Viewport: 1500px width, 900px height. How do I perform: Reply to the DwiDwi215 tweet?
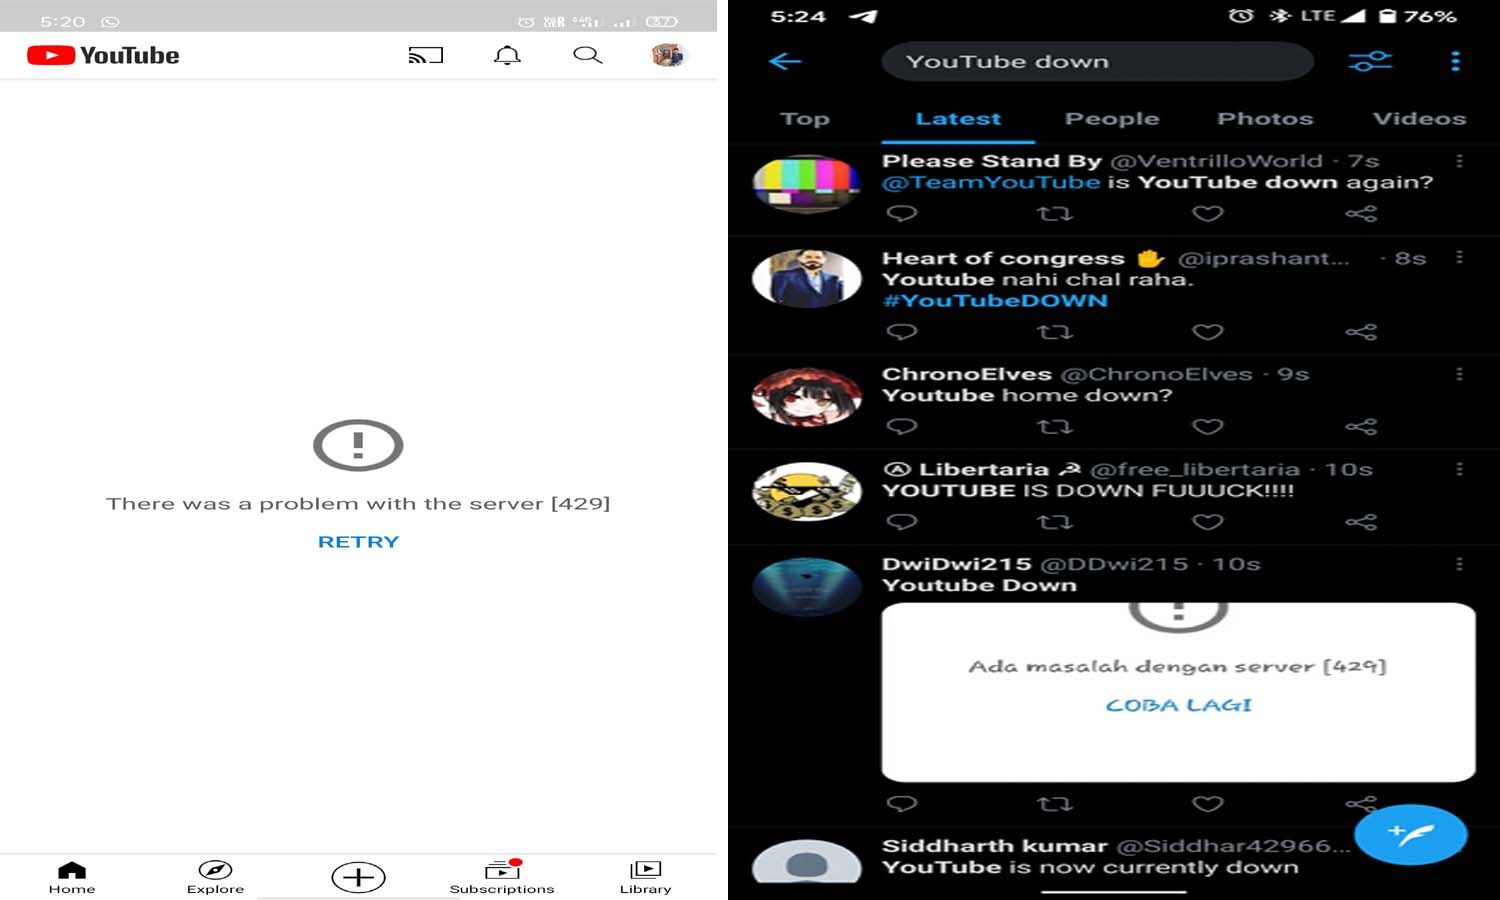pos(902,803)
